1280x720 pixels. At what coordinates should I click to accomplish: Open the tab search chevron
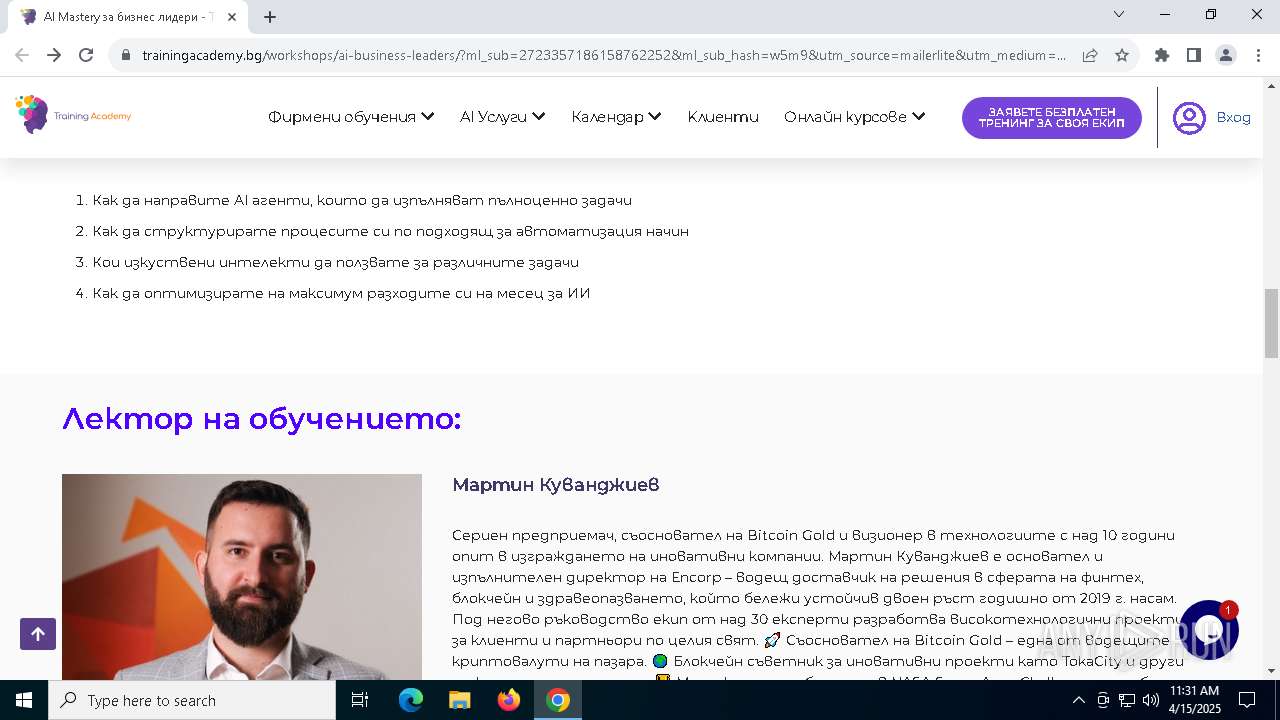coord(1119,15)
